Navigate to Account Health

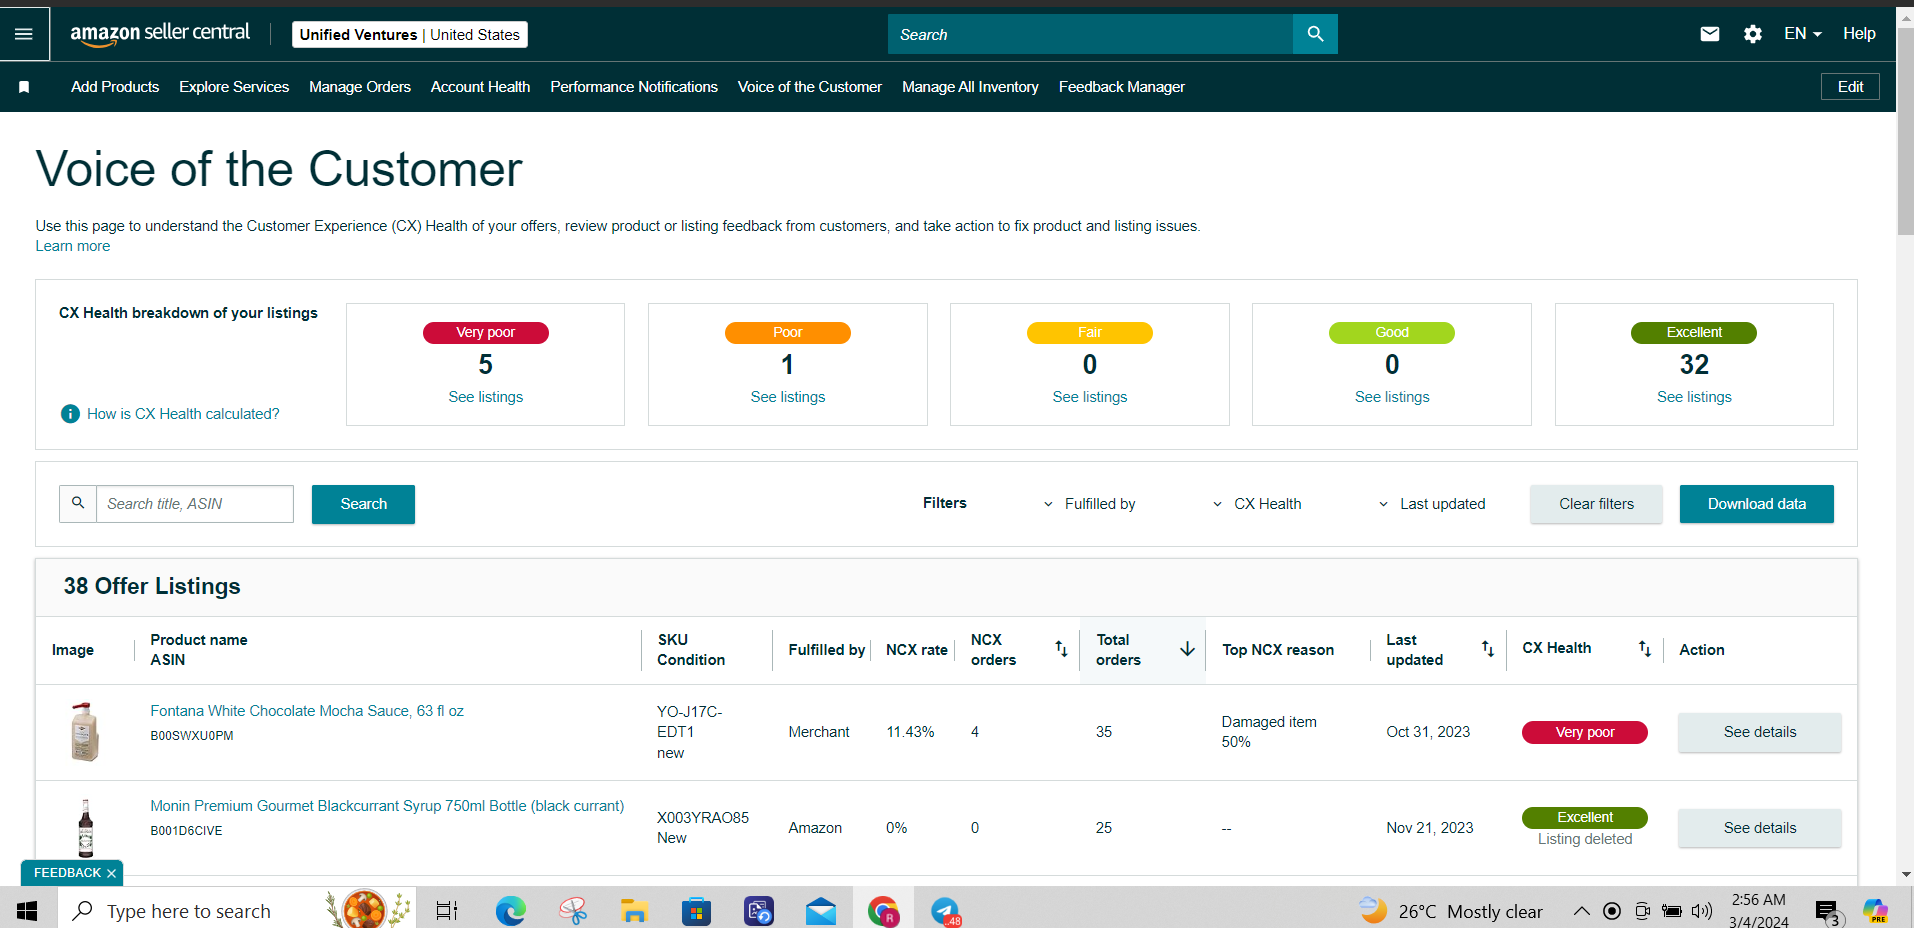(x=480, y=87)
